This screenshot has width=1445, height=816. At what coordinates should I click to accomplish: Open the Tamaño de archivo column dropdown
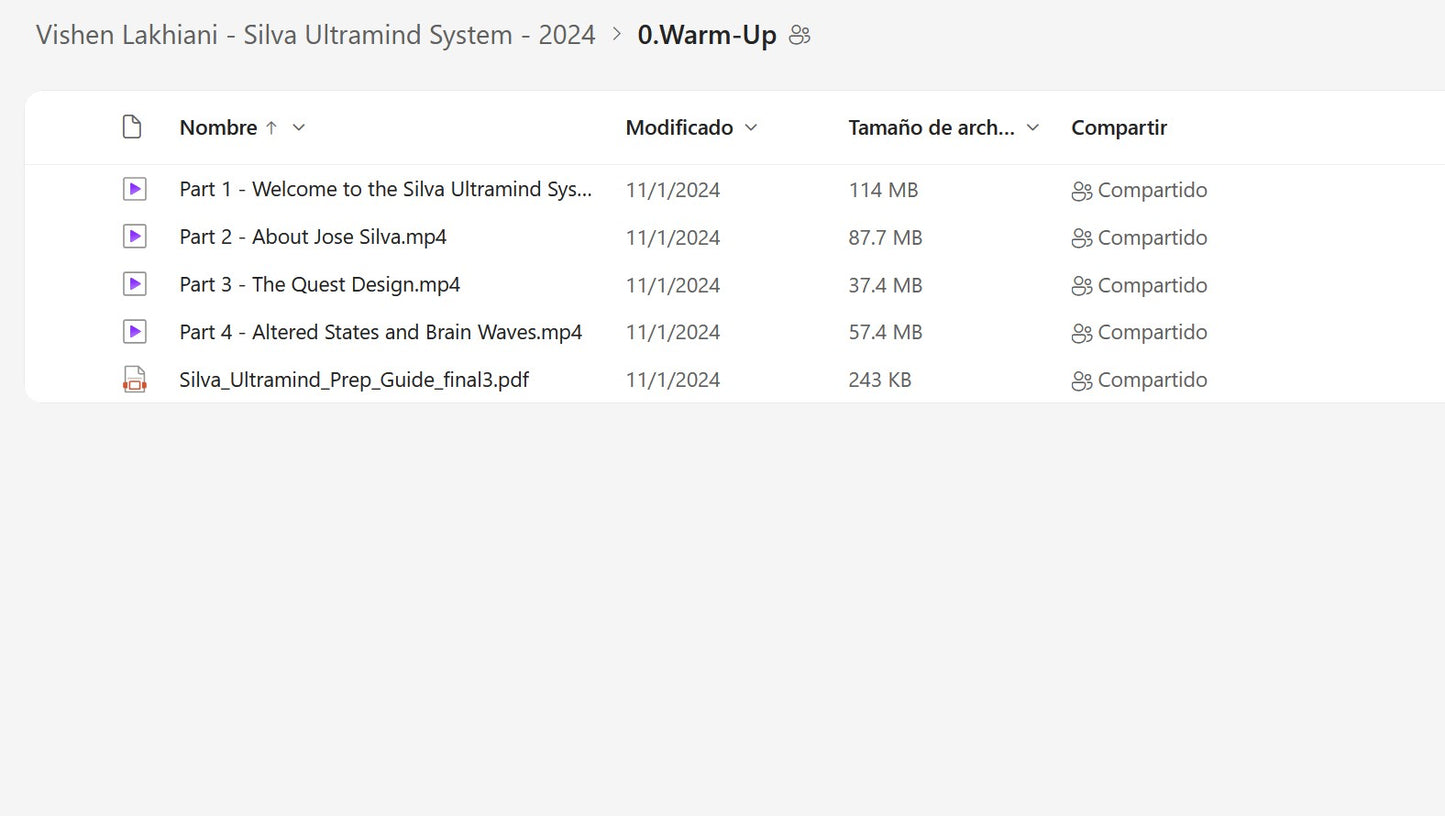point(1033,128)
